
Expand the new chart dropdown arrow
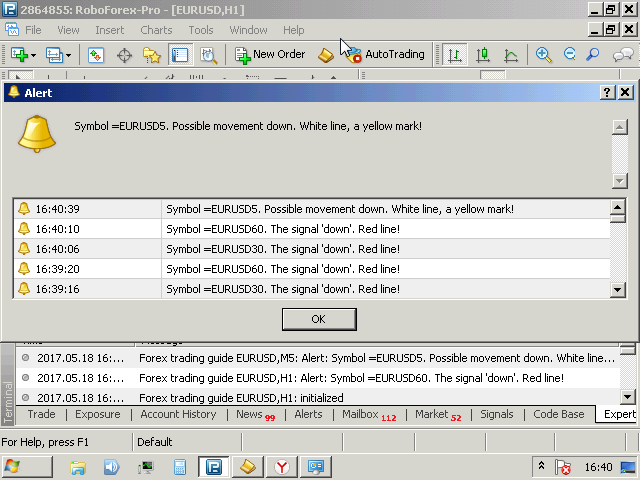(x=35, y=56)
